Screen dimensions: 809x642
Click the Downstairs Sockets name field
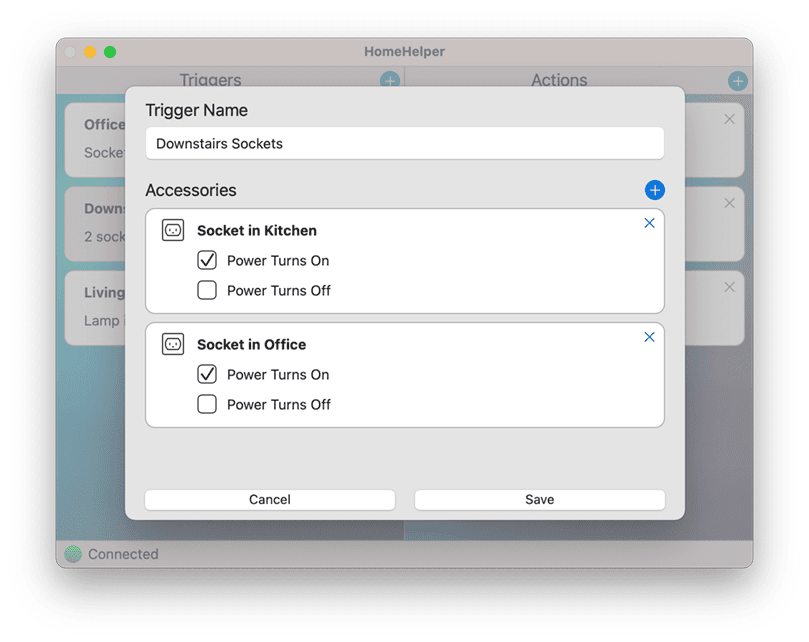[404, 143]
